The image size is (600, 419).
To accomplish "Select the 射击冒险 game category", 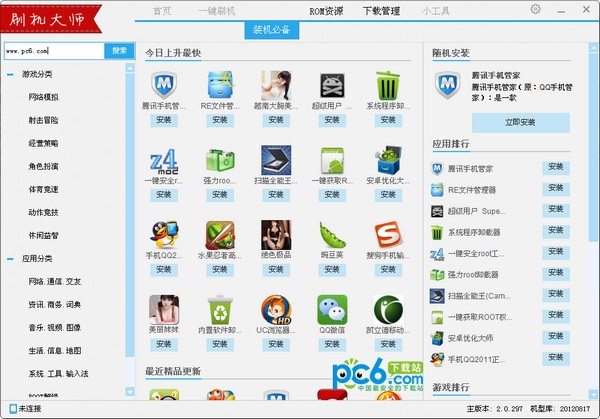I will point(43,120).
